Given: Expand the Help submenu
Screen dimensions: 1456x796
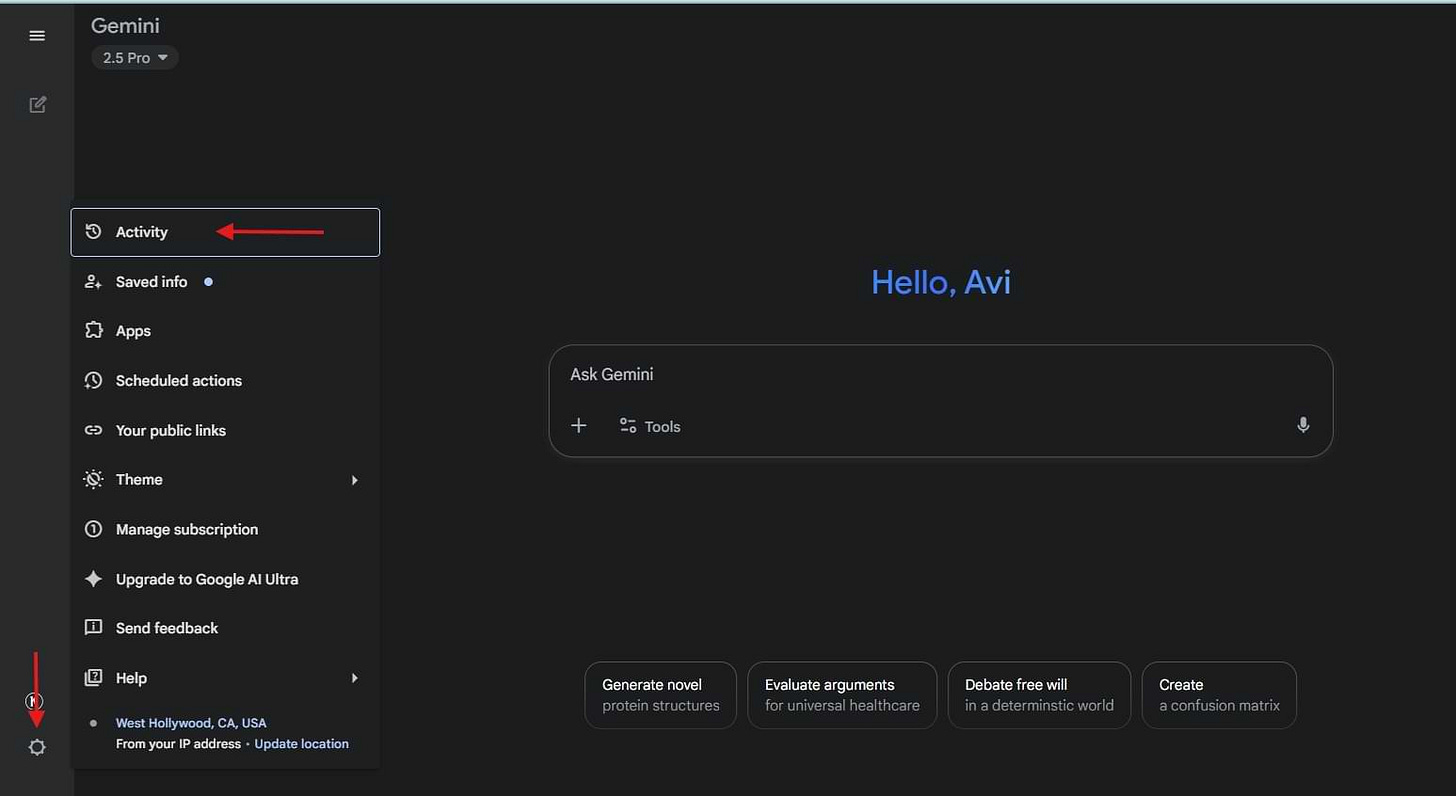Looking at the screenshot, I should [129, 677].
